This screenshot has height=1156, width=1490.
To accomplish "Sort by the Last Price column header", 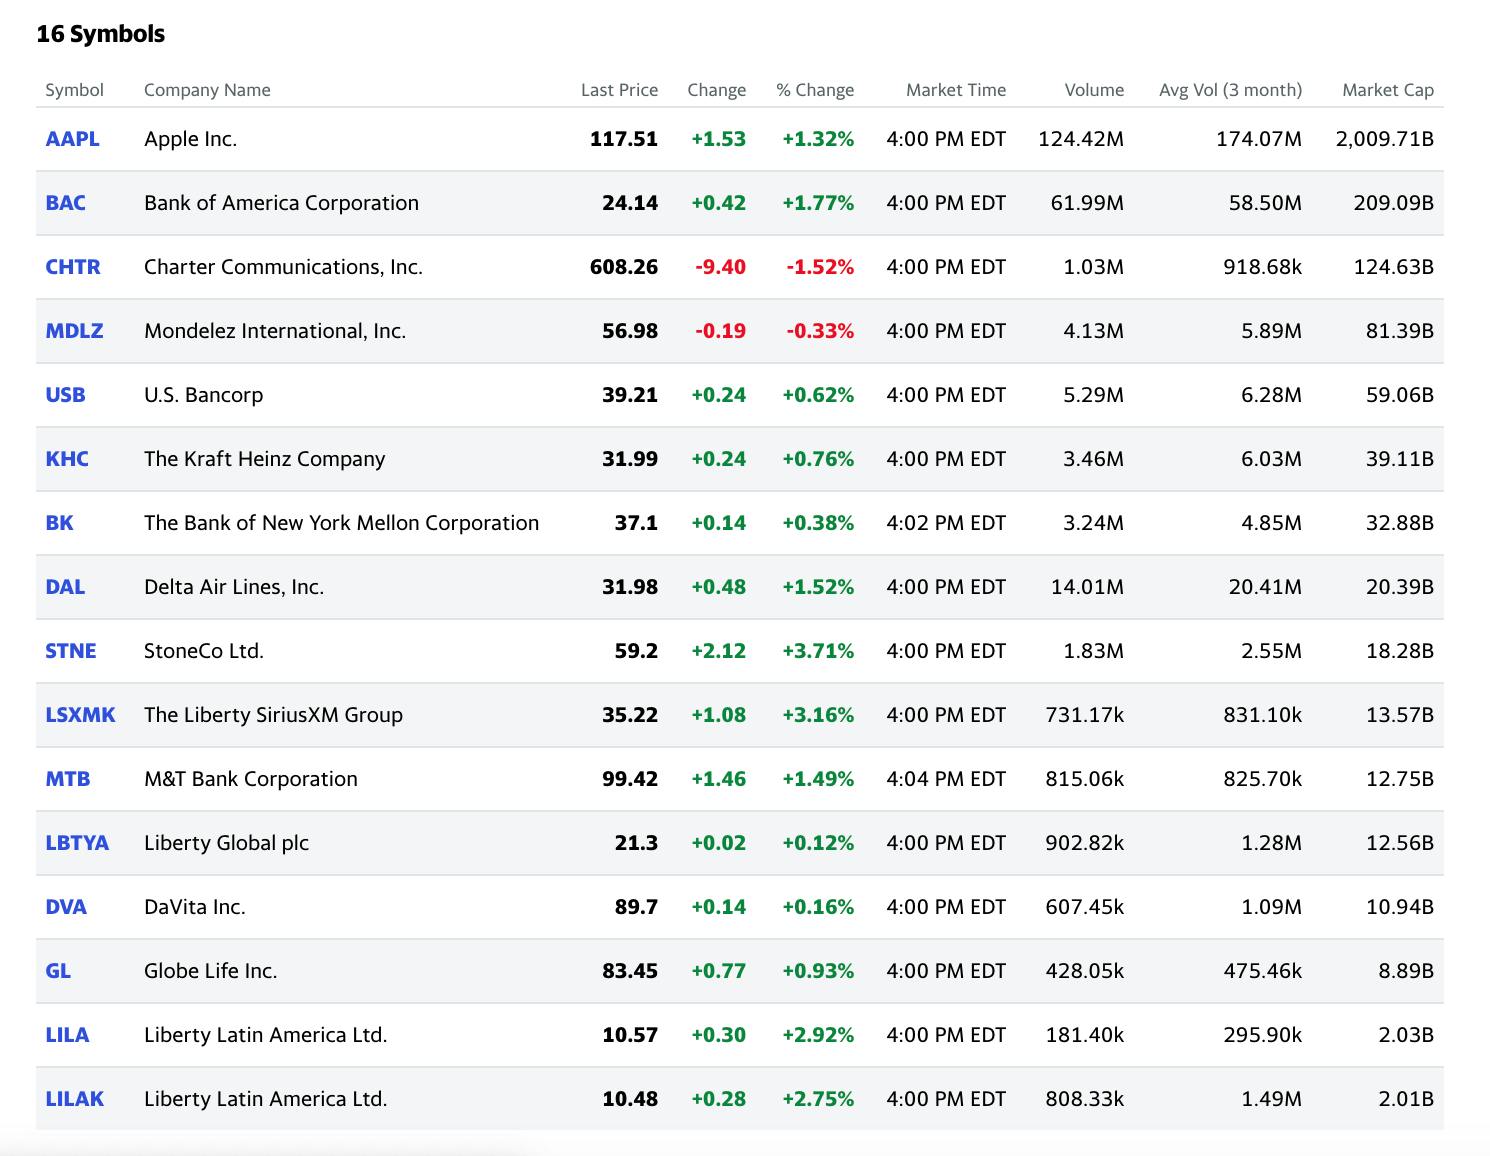I will click(x=619, y=90).
